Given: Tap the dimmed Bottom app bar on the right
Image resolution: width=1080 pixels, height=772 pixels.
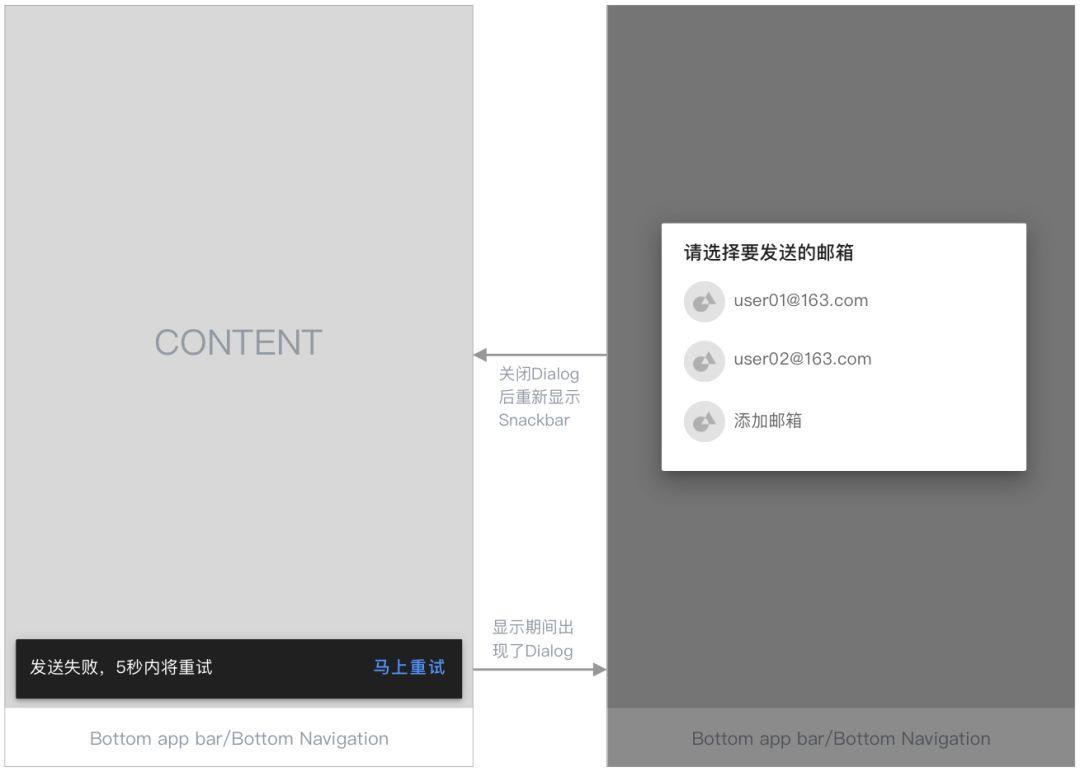Looking at the screenshot, I should [841, 739].
